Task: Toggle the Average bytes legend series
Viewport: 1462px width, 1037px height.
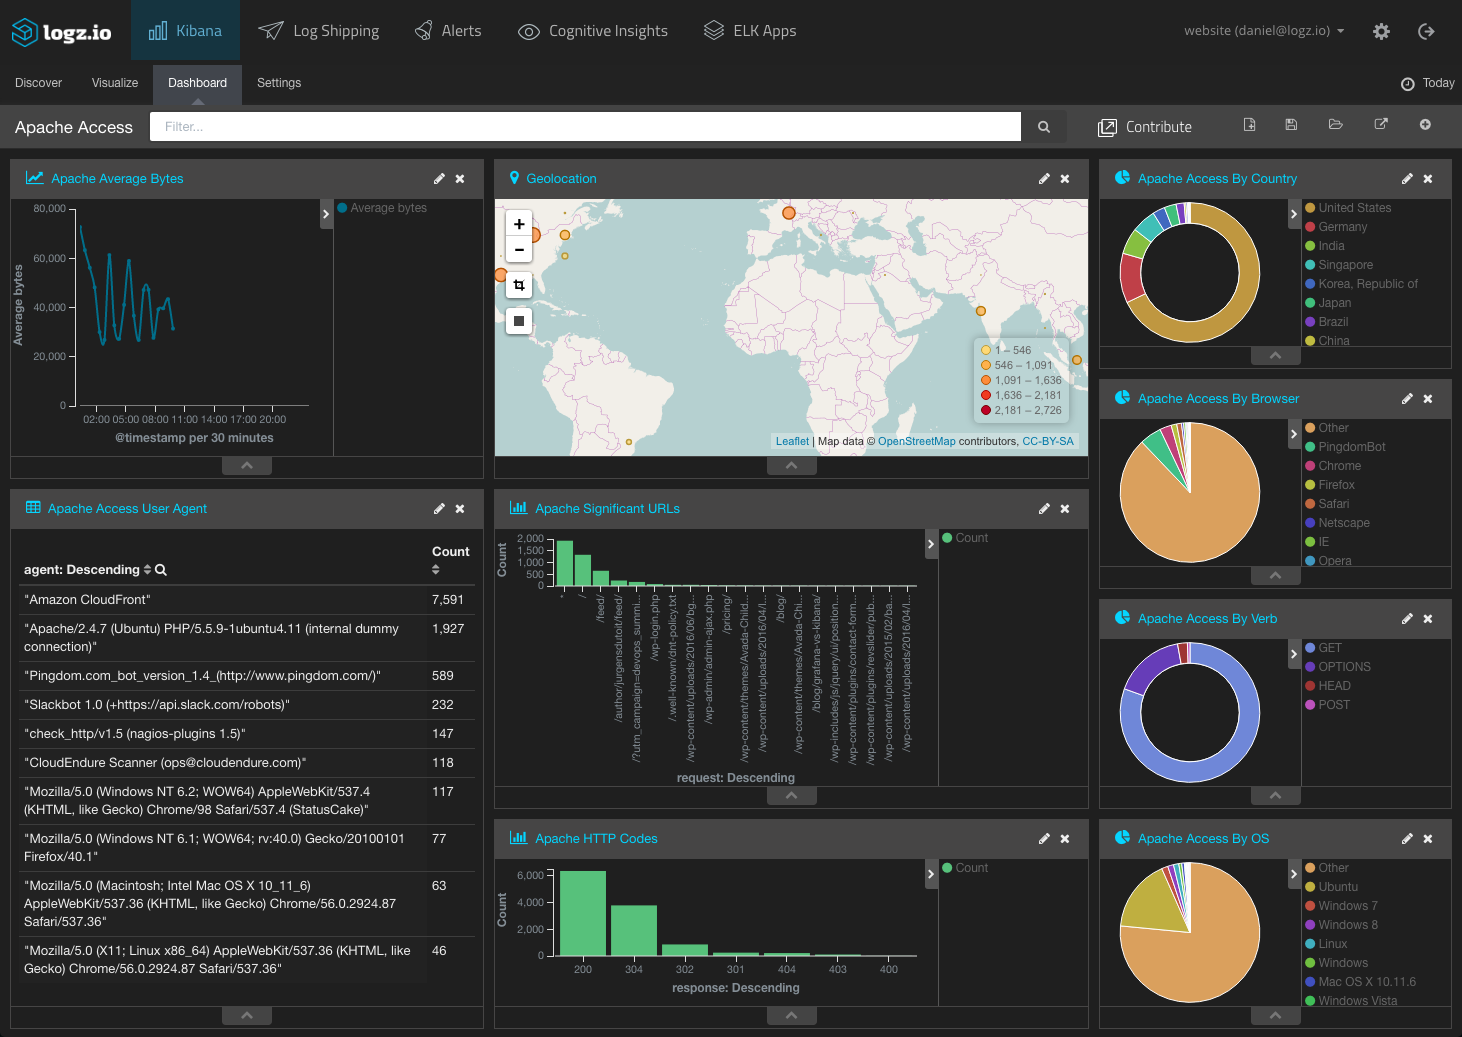Action: pyautogui.click(x=382, y=208)
